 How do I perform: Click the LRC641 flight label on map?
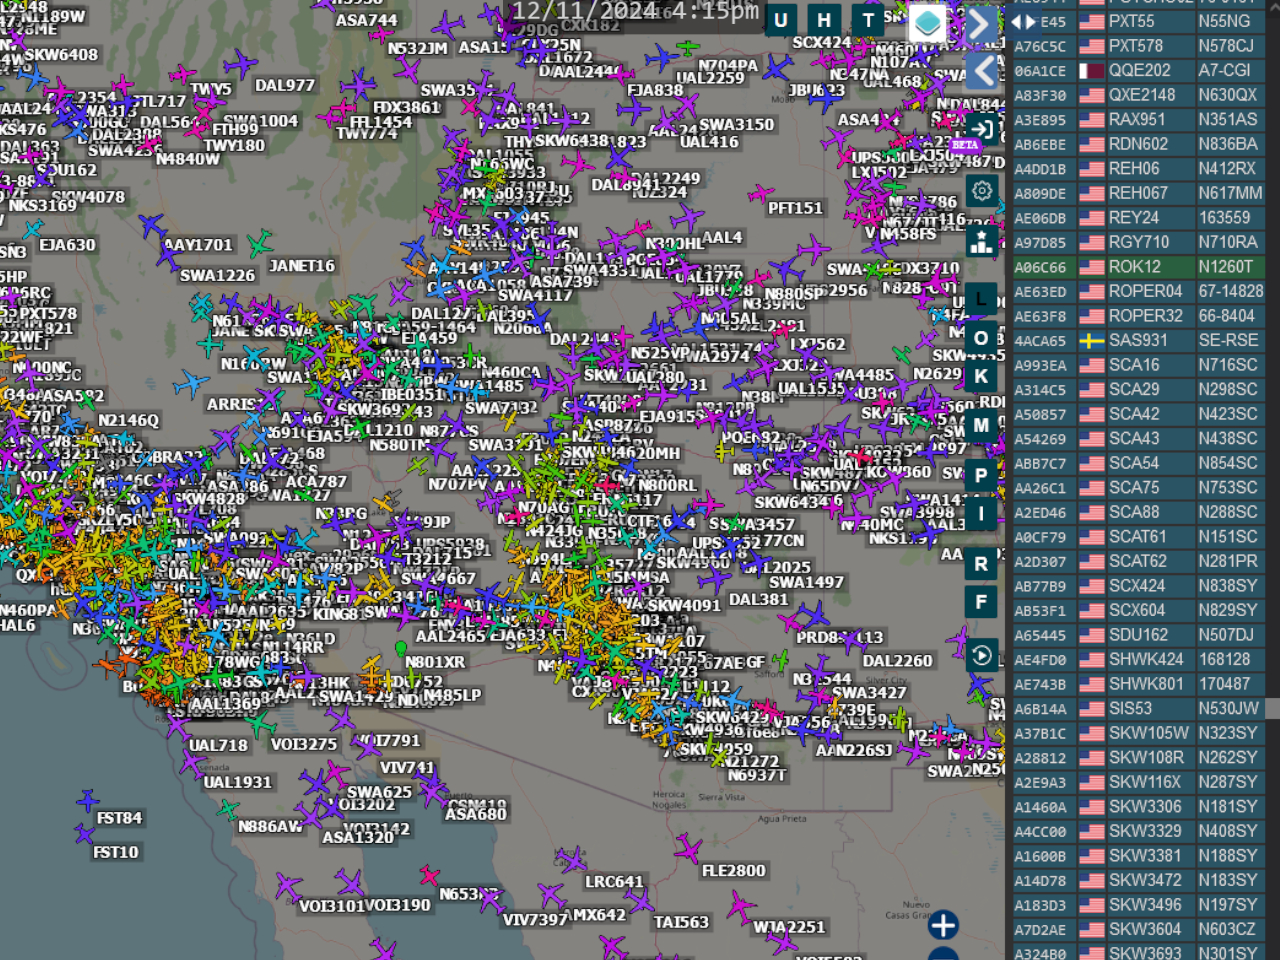[x=614, y=881]
